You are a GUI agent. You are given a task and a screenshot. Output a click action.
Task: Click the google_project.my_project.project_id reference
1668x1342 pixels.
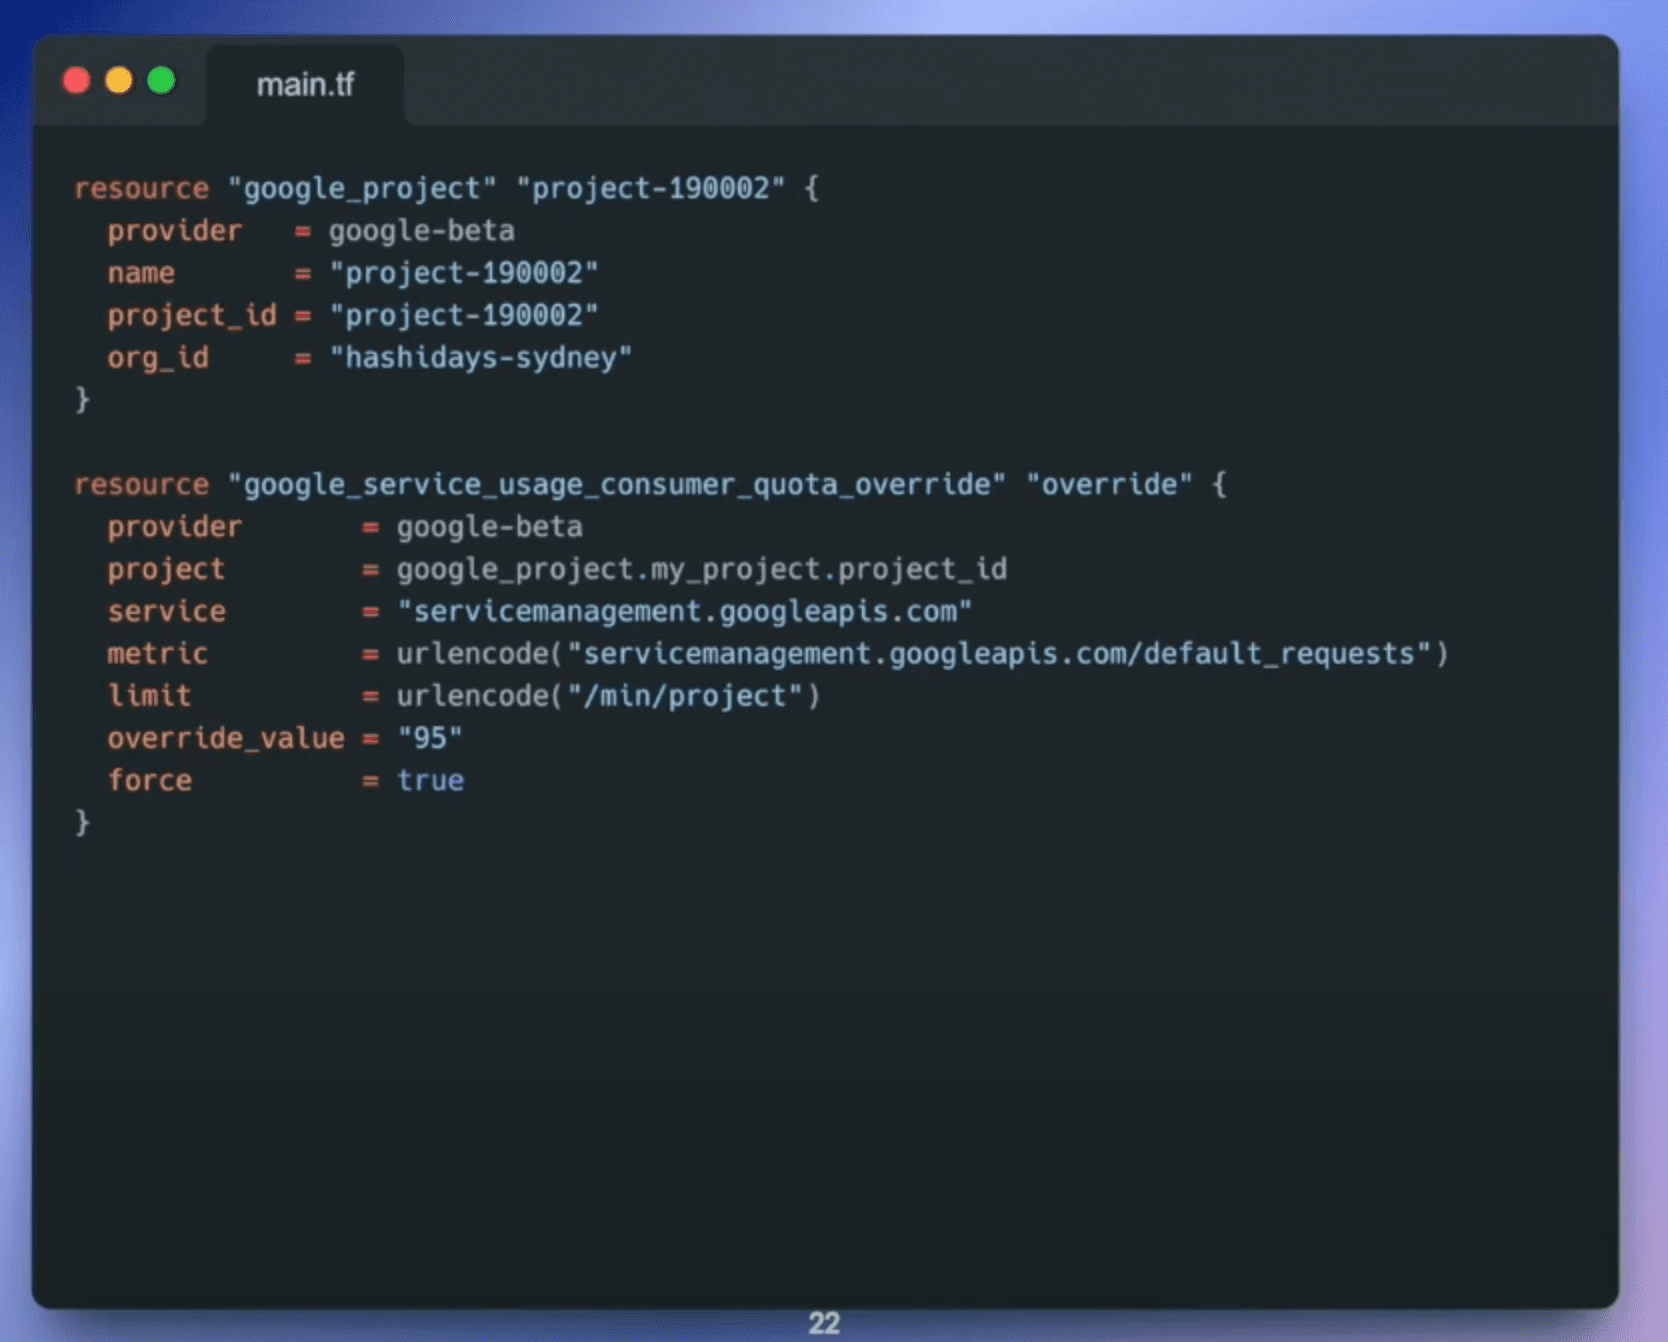pos(701,569)
